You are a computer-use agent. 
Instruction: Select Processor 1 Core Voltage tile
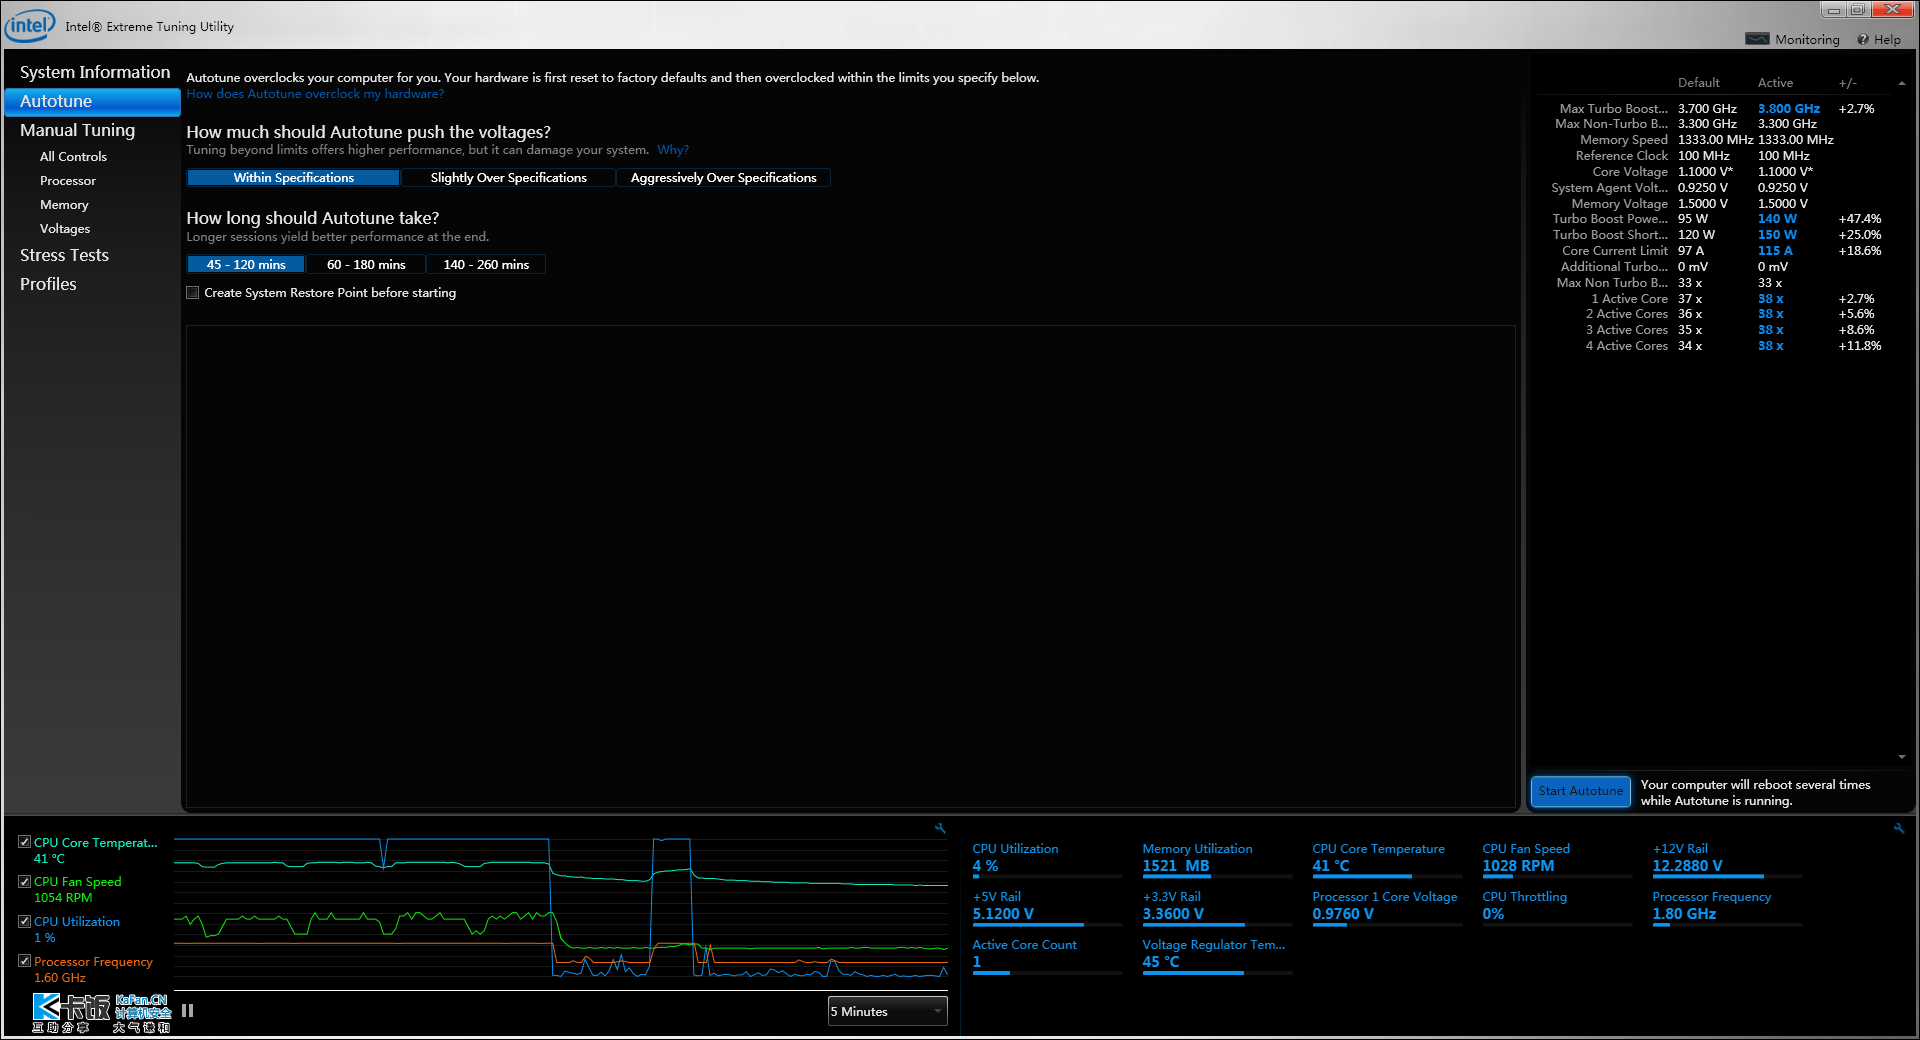click(x=1387, y=907)
